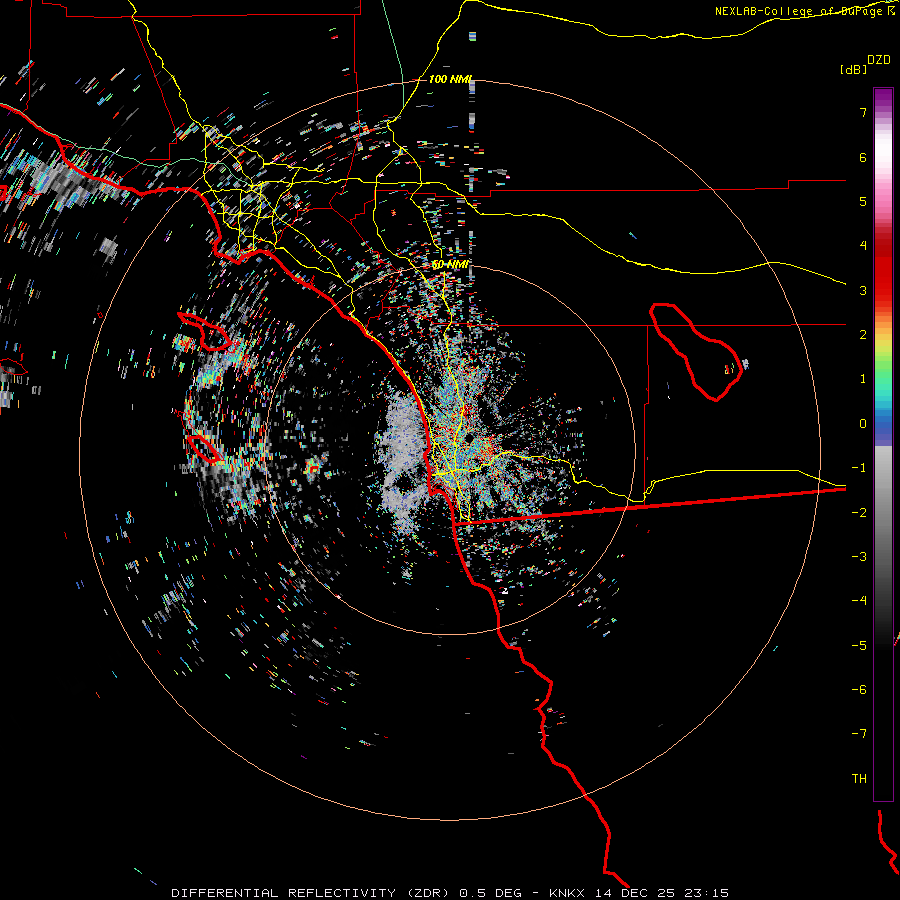Viewport: 900px width, 900px height.
Task: Click the DZD label above the color scale
Action: click(x=879, y=60)
